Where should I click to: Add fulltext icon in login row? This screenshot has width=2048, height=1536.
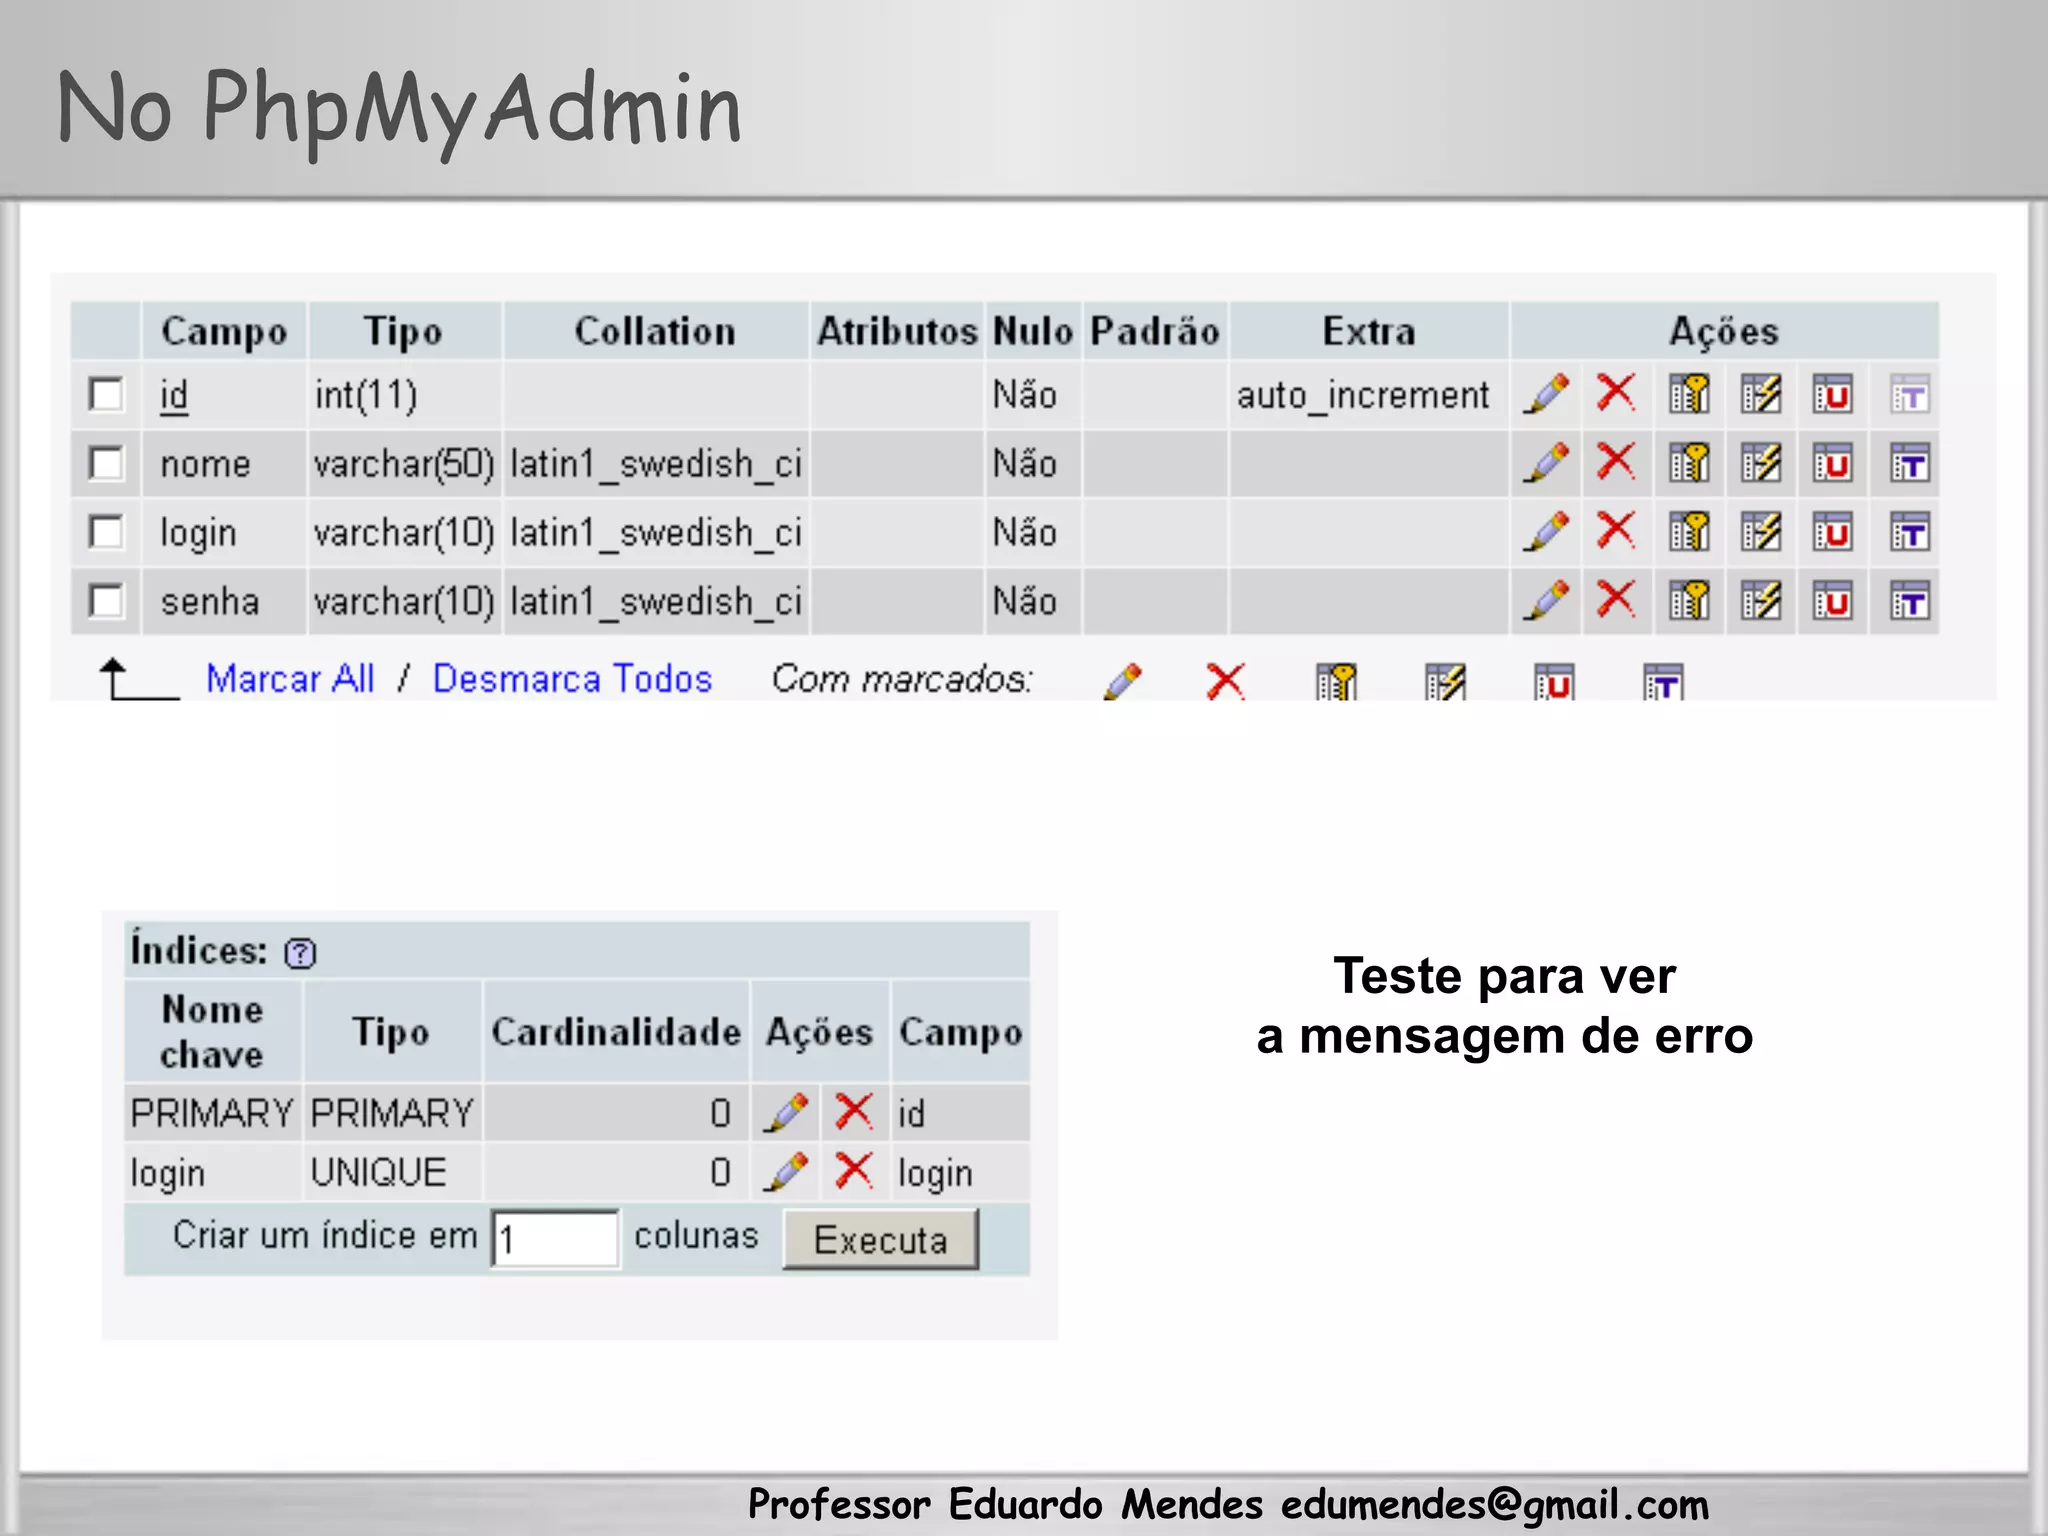tap(1909, 532)
